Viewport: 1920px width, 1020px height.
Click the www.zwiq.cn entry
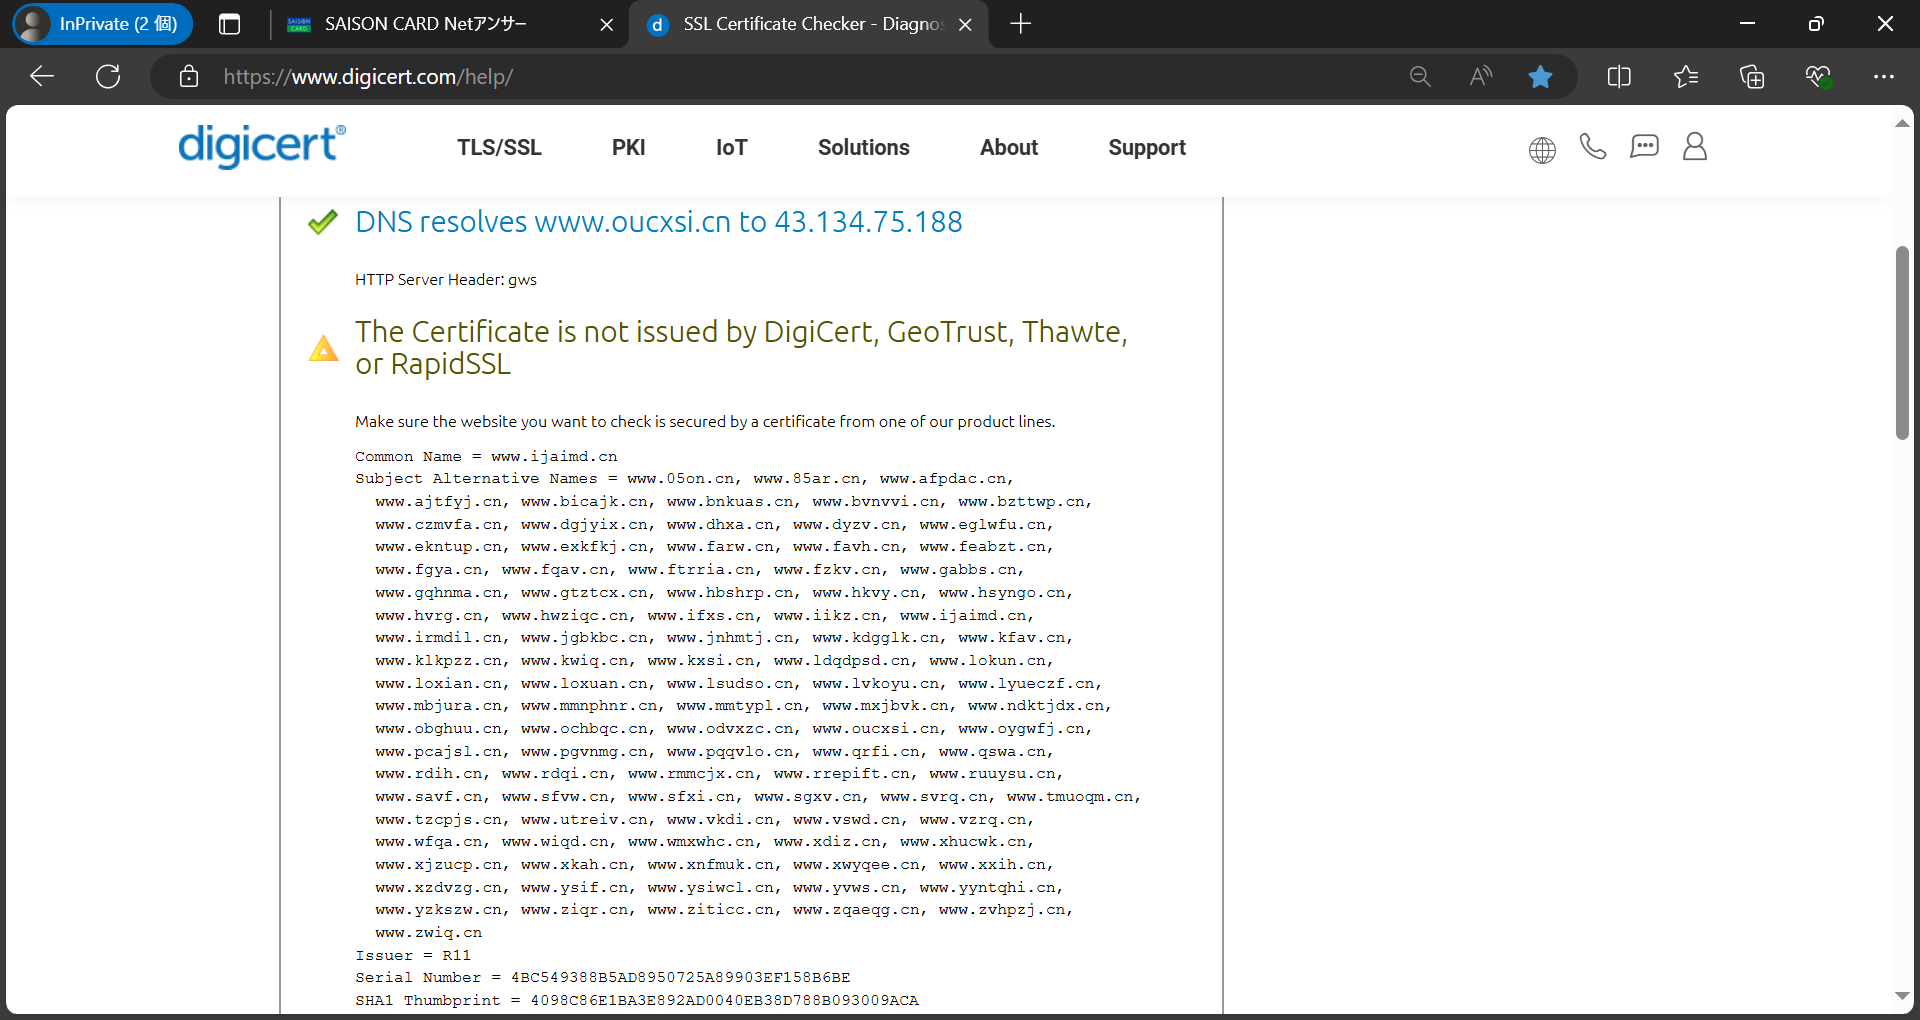point(429,933)
